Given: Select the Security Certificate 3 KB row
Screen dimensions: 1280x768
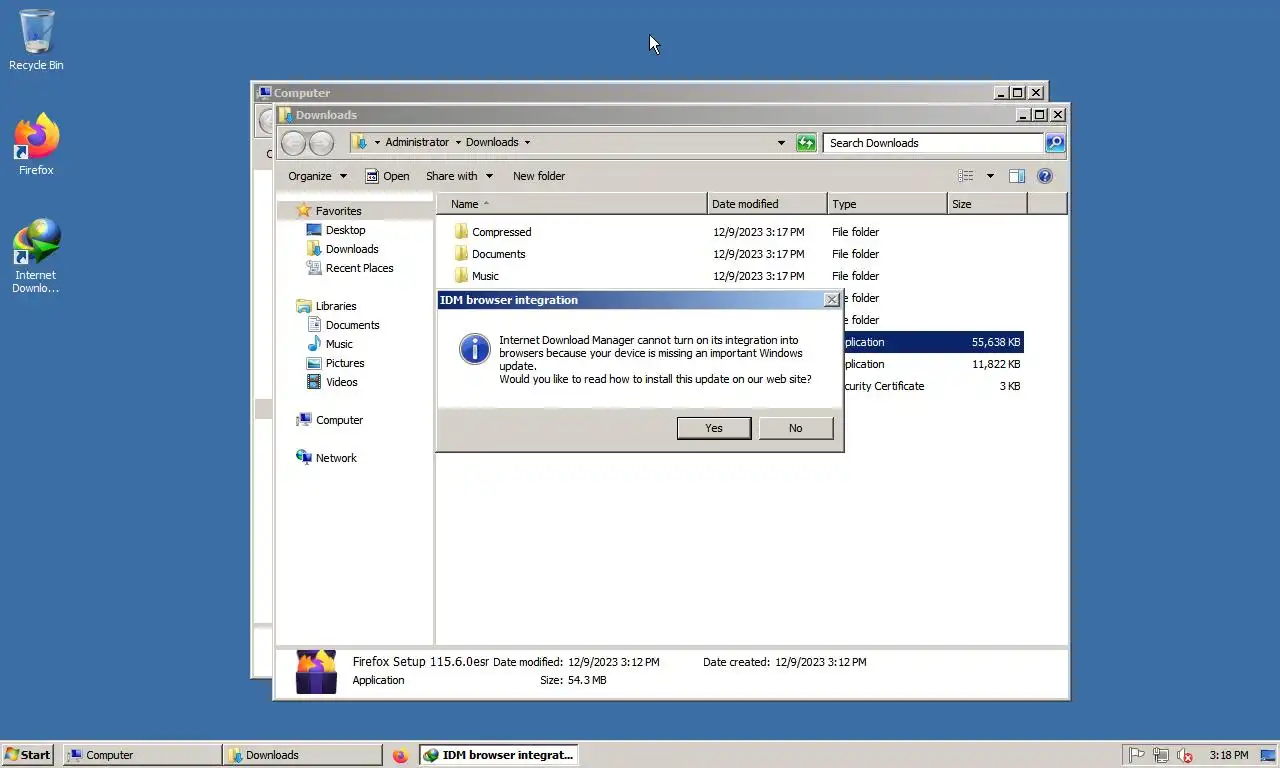Looking at the screenshot, I should [933, 386].
